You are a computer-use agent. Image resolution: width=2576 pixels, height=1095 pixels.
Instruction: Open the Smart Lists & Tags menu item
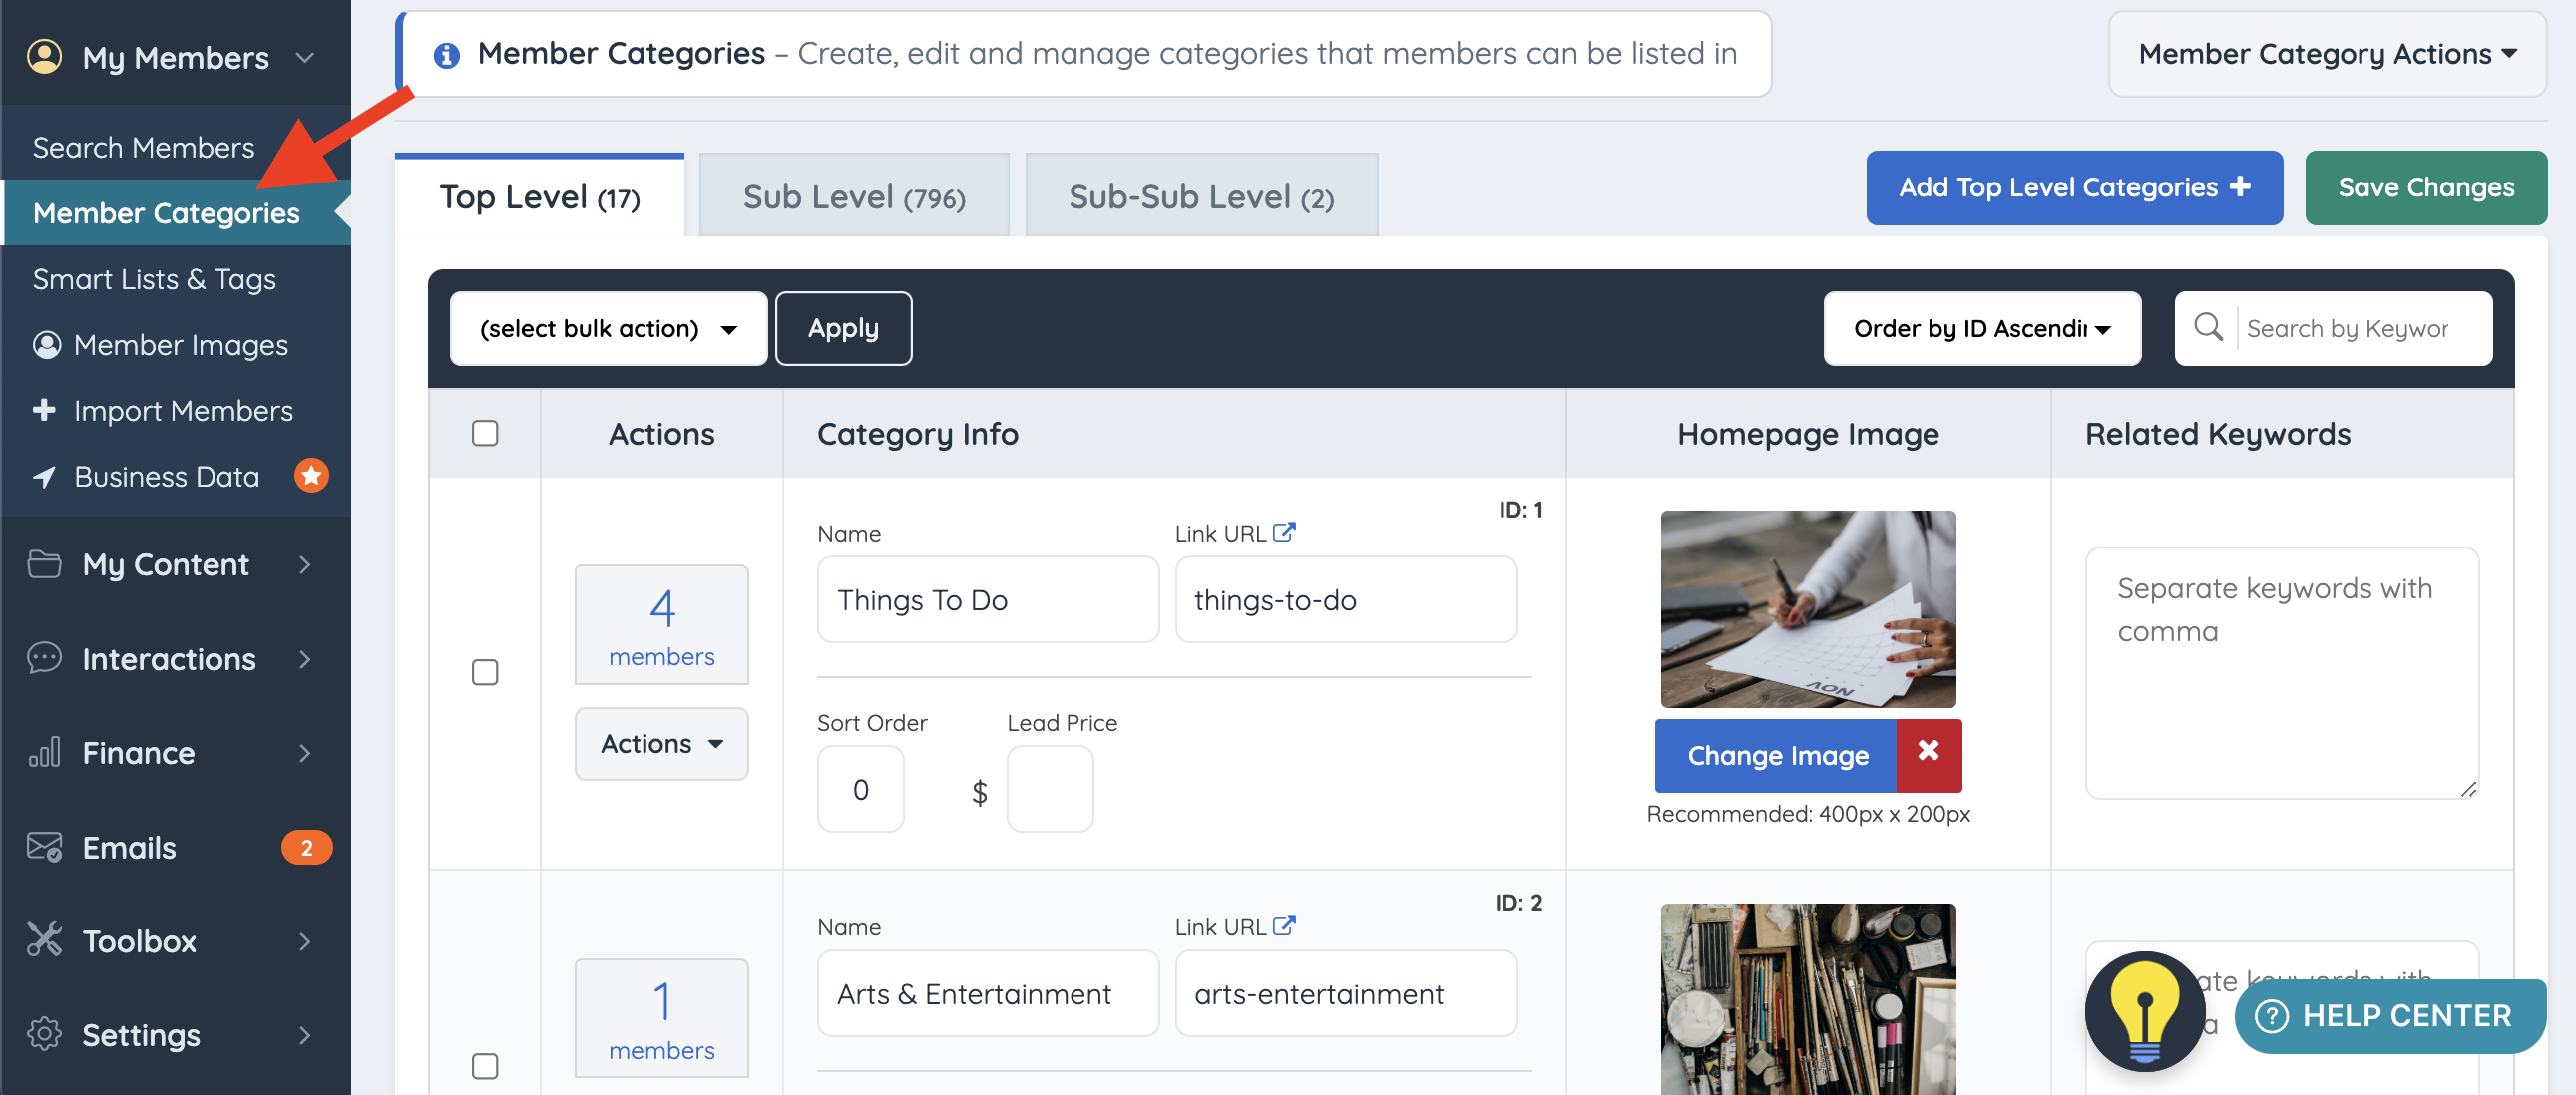154,279
